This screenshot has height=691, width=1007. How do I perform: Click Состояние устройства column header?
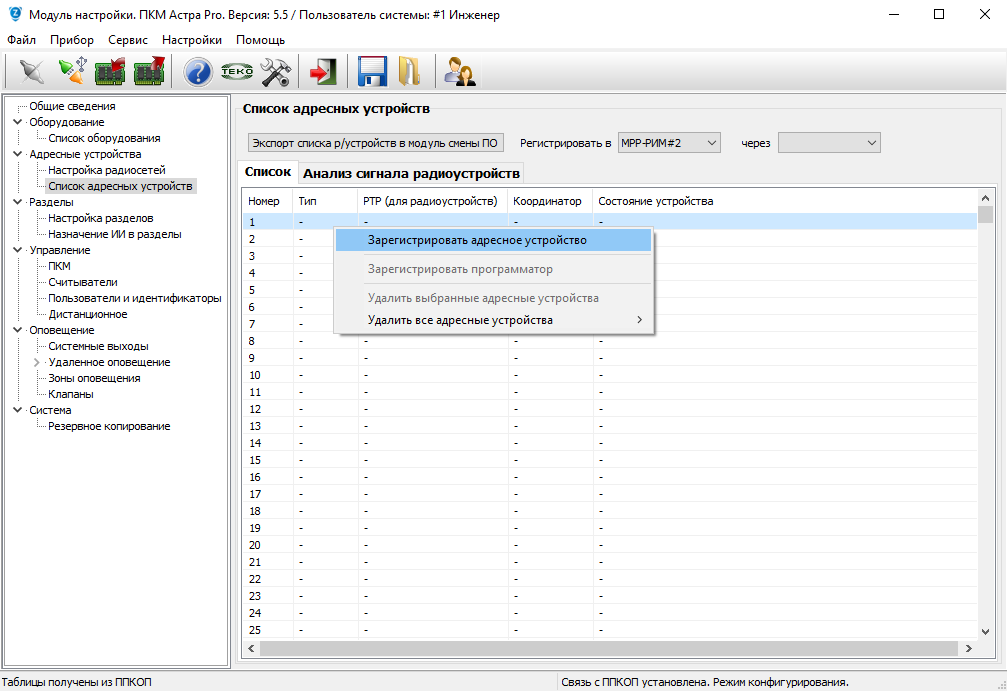point(785,201)
